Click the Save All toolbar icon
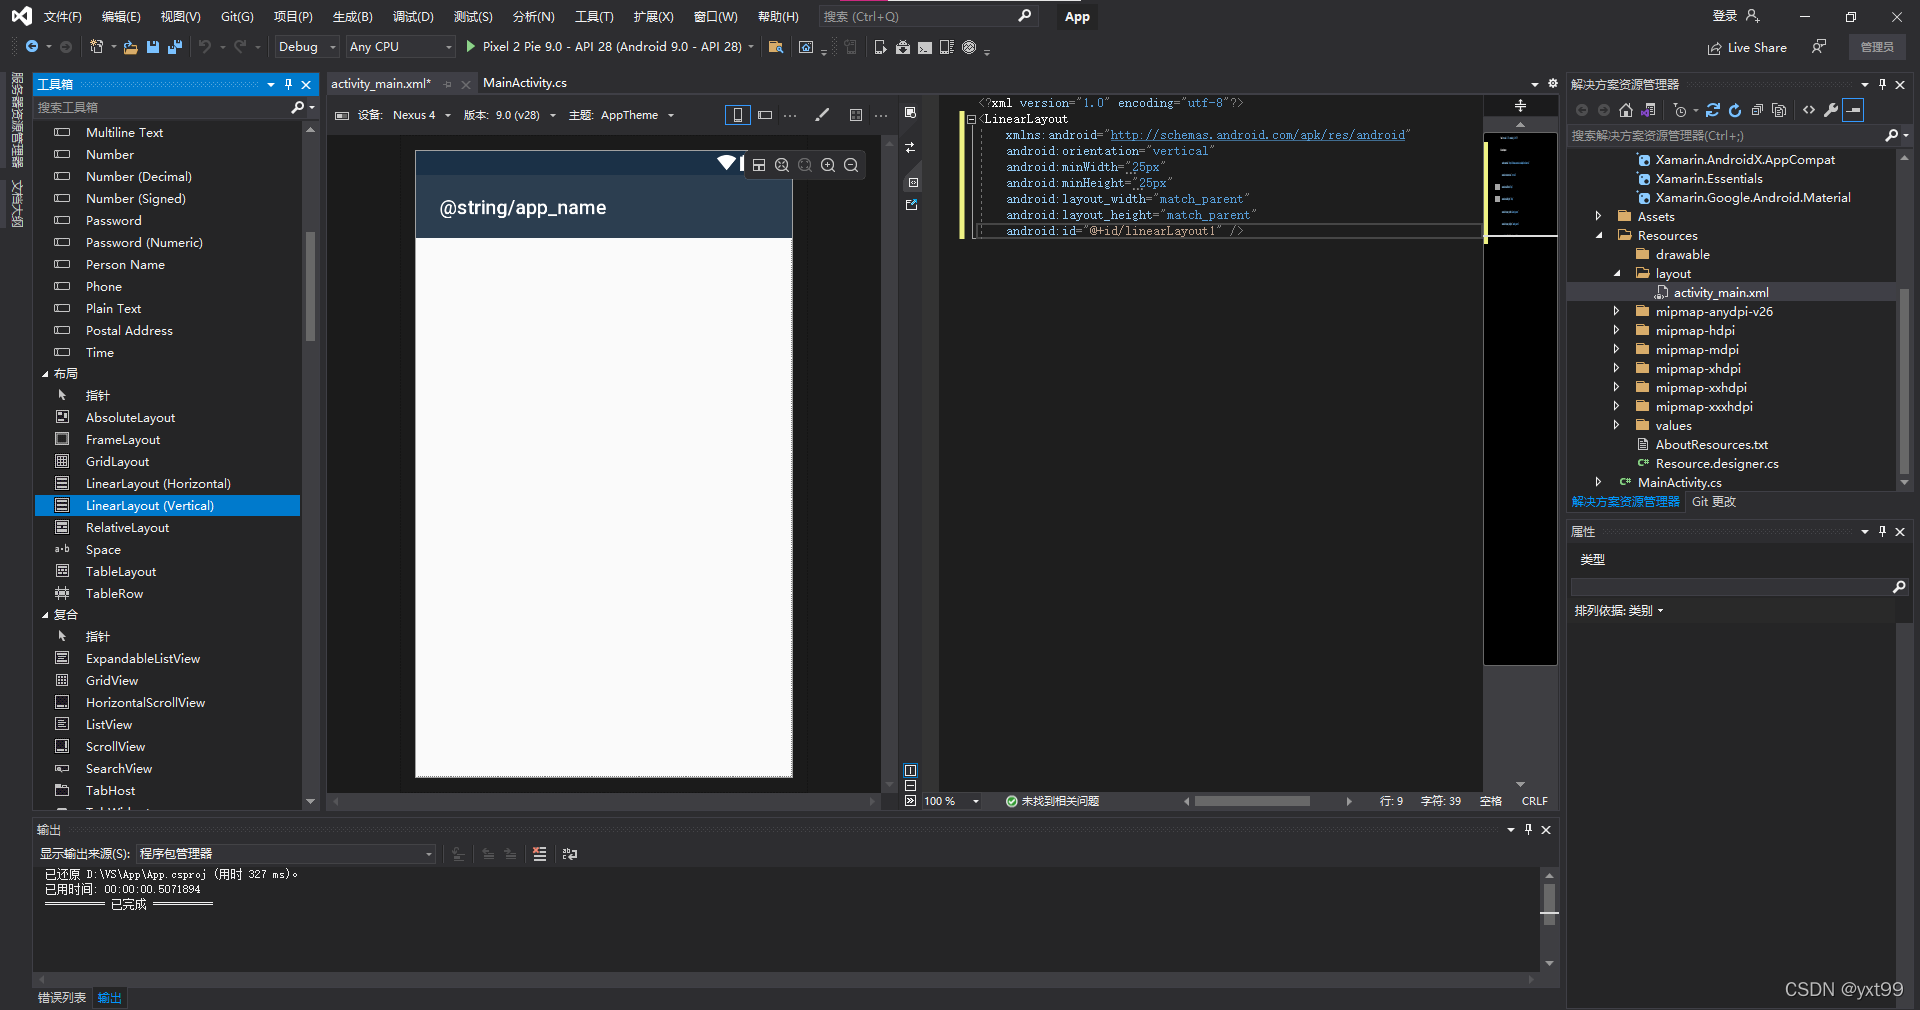This screenshot has height=1010, width=1920. point(175,47)
